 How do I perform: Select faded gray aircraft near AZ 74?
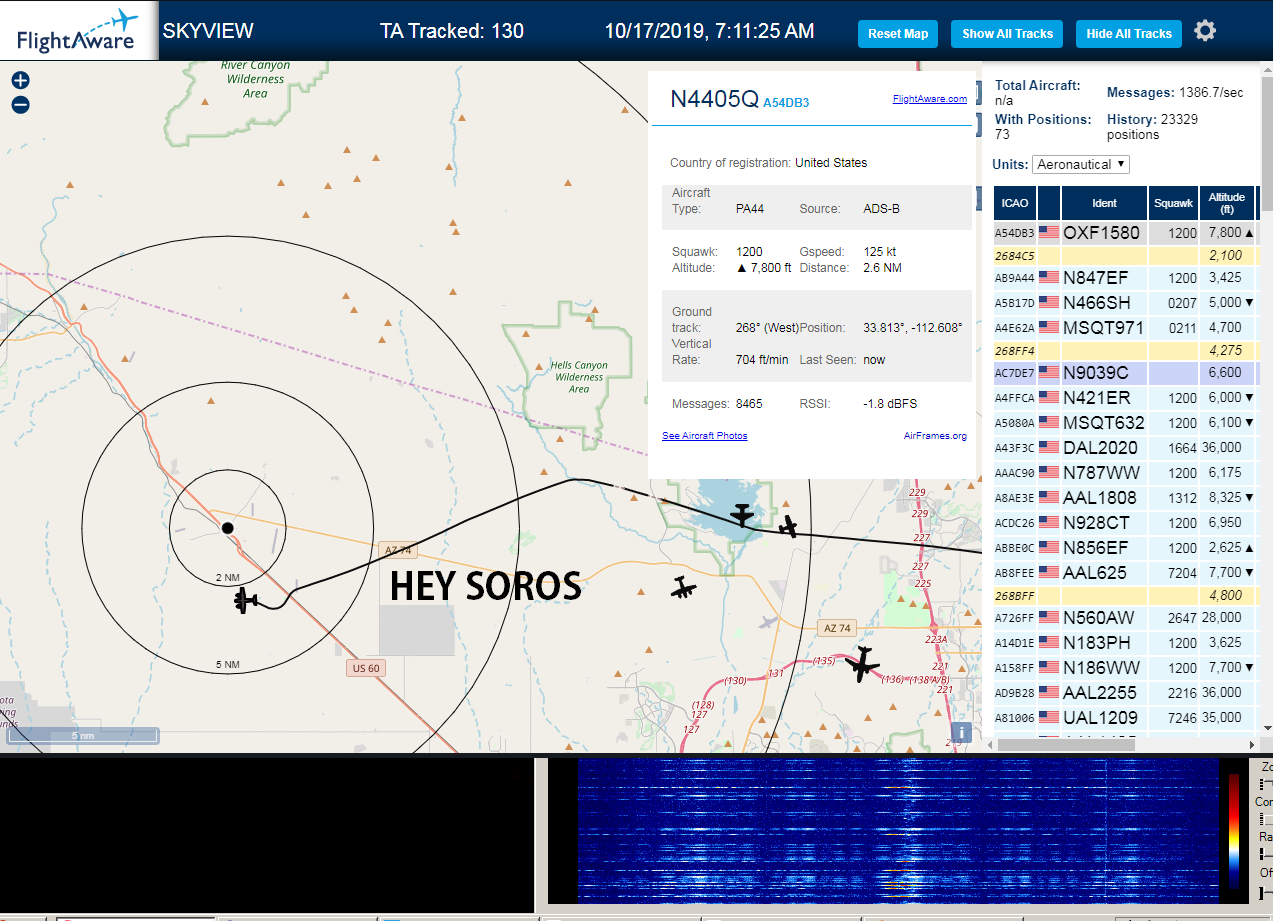767,623
